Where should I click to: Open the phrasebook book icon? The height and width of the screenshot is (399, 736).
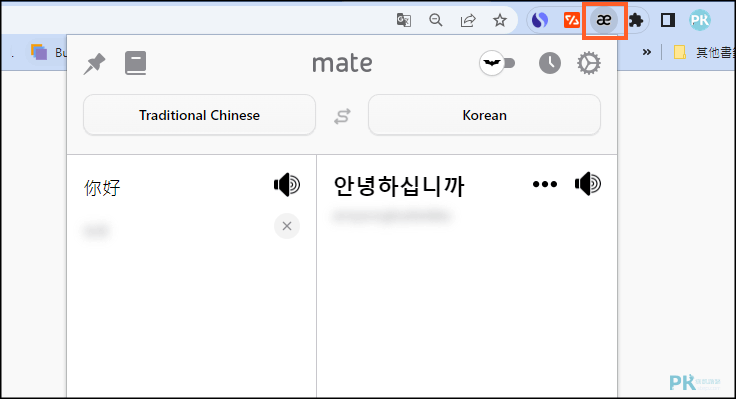tap(136, 63)
